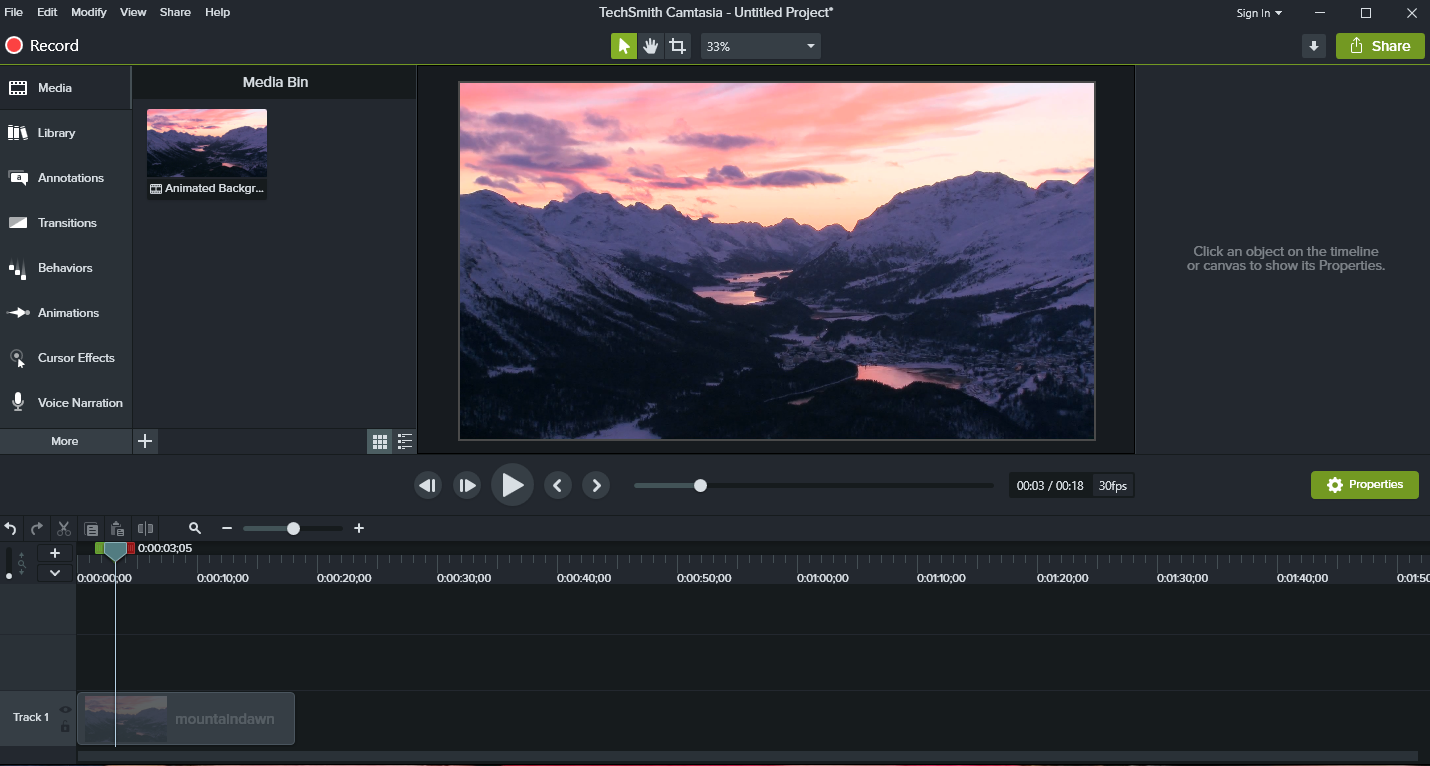Switch Media Bin to list view
The height and width of the screenshot is (766, 1430).
405,441
